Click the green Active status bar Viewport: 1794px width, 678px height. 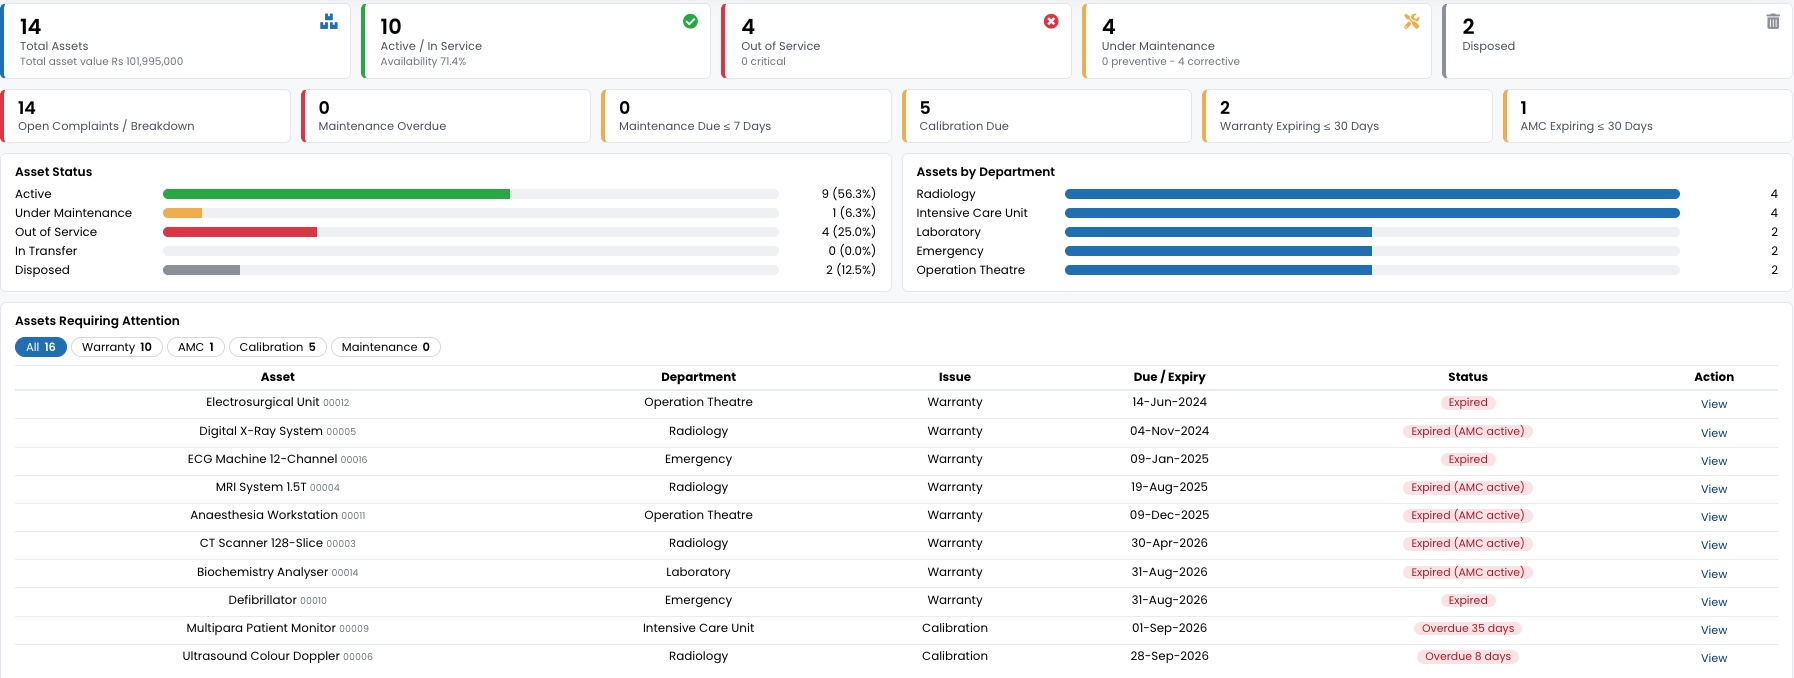click(x=336, y=194)
